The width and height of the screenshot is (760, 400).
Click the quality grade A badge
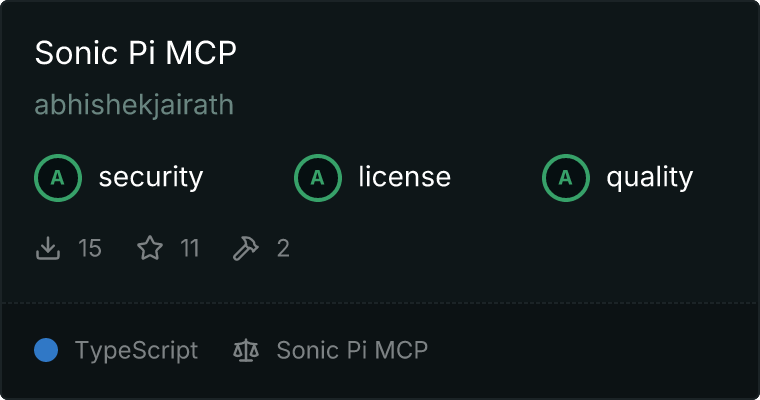(x=566, y=178)
